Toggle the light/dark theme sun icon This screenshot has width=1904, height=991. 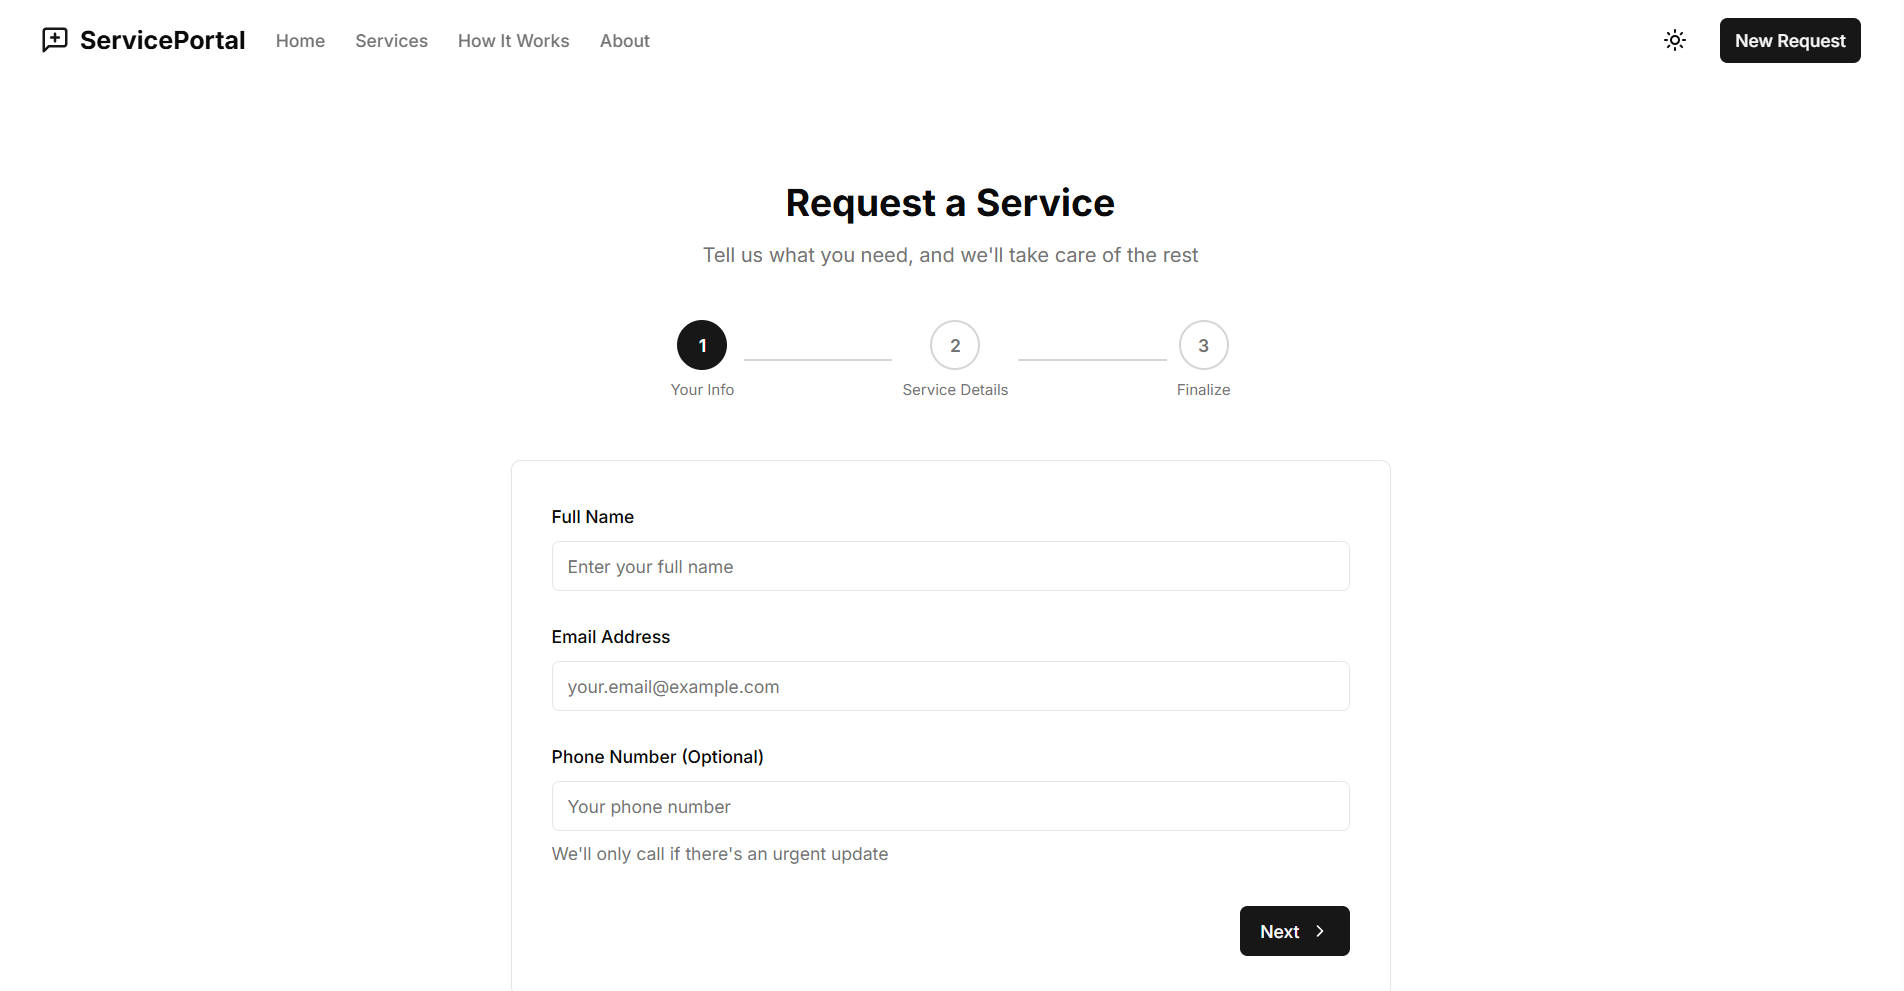pos(1675,40)
